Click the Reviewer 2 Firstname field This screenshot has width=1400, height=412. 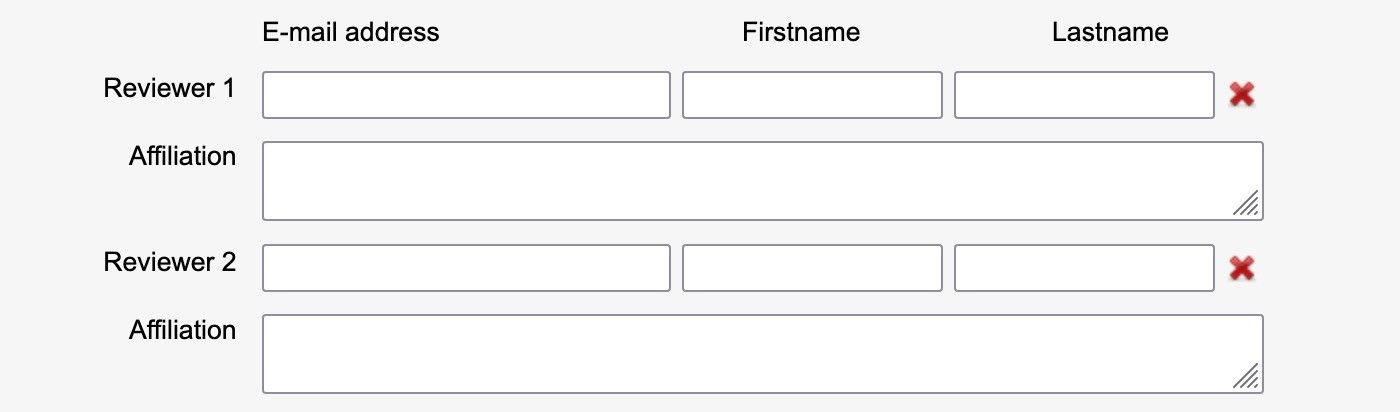click(x=812, y=268)
